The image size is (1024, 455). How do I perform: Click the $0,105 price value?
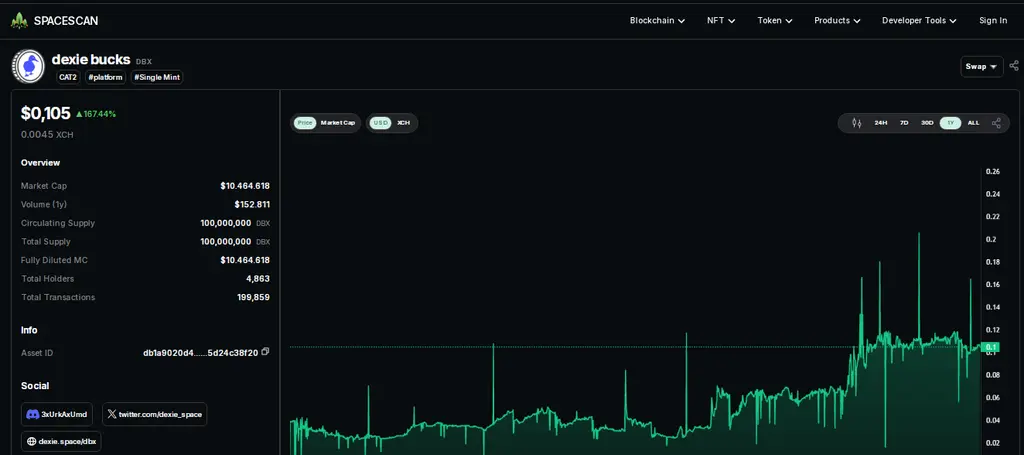(x=45, y=114)
